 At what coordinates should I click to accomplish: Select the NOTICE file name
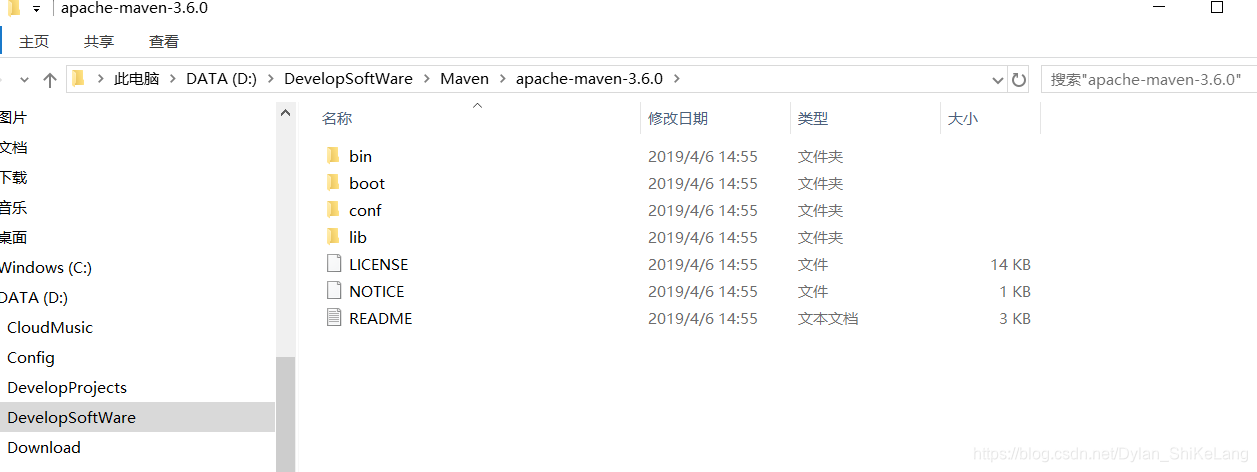click(377, 291)
